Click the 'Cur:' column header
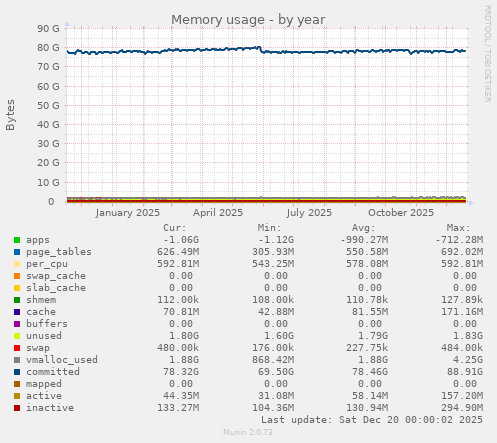 click(175, 228)
